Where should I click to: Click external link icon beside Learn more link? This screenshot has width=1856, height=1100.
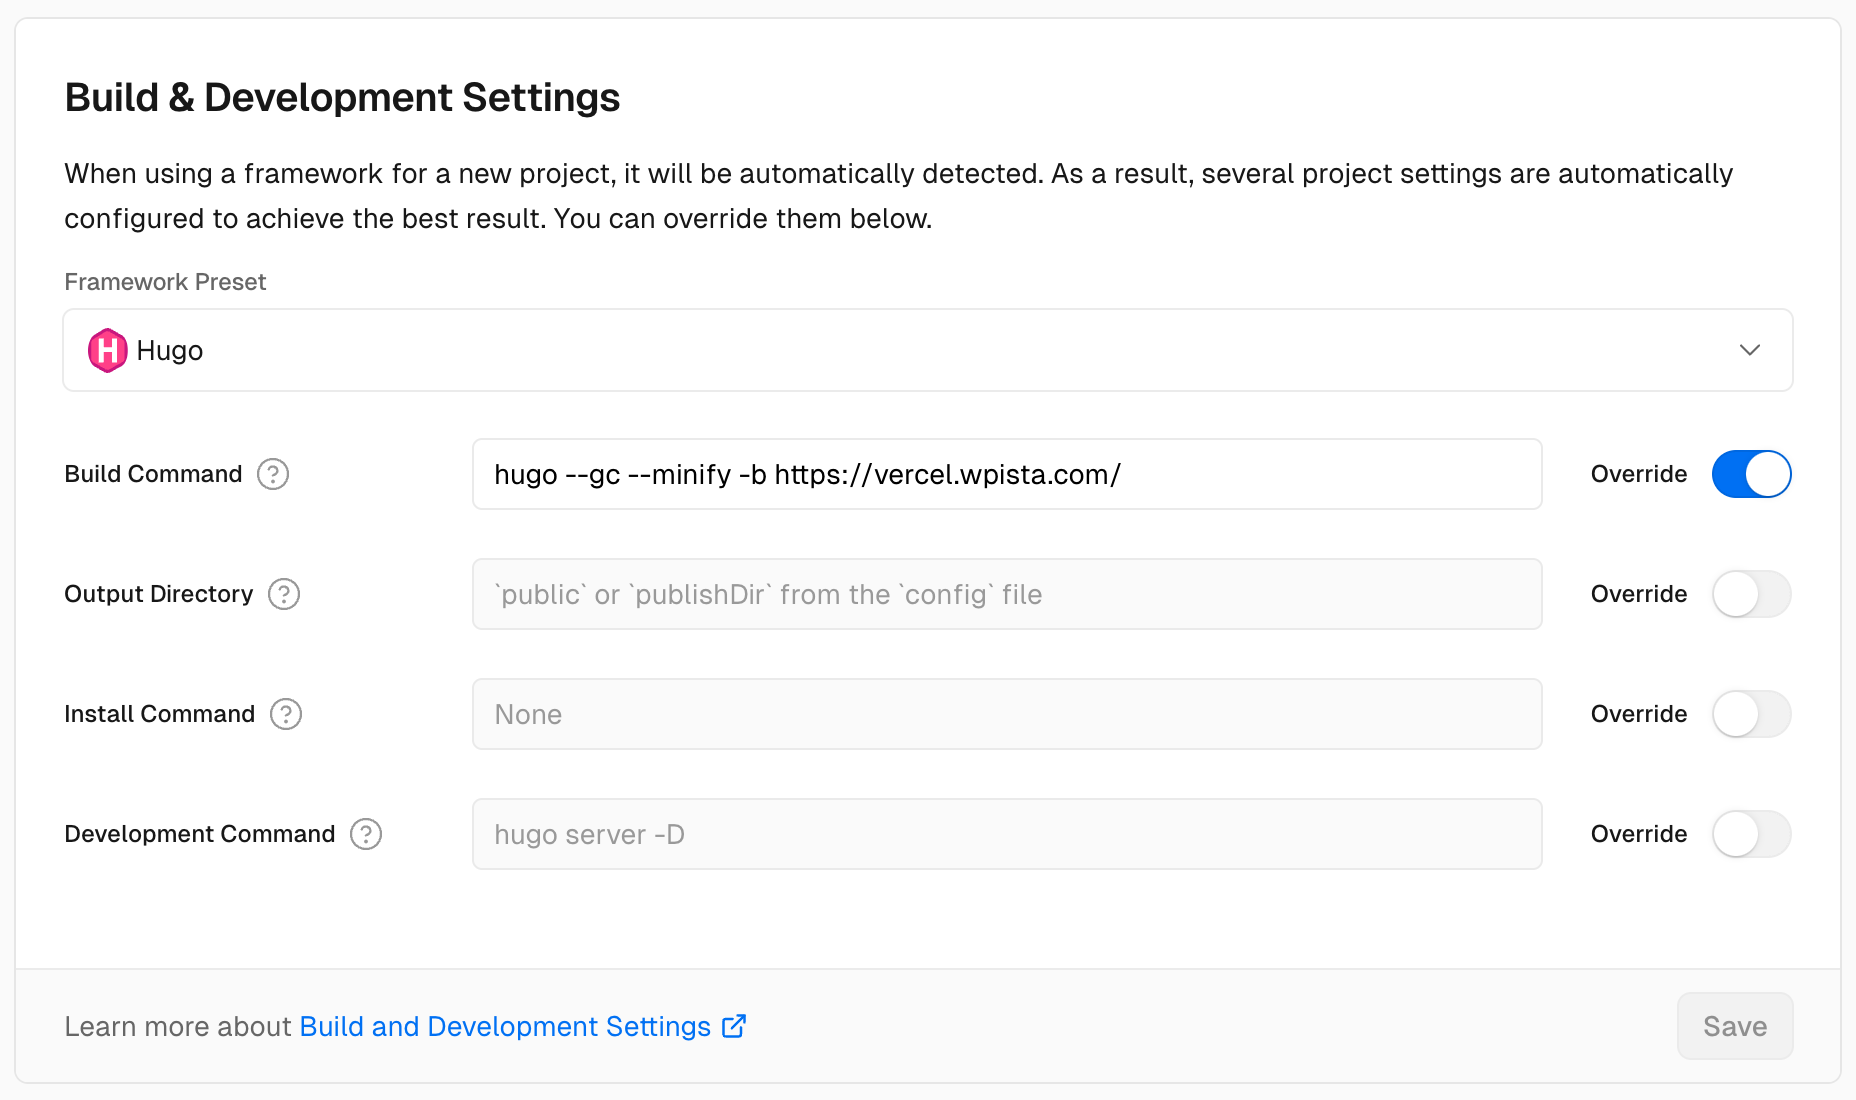[734, 1026]
